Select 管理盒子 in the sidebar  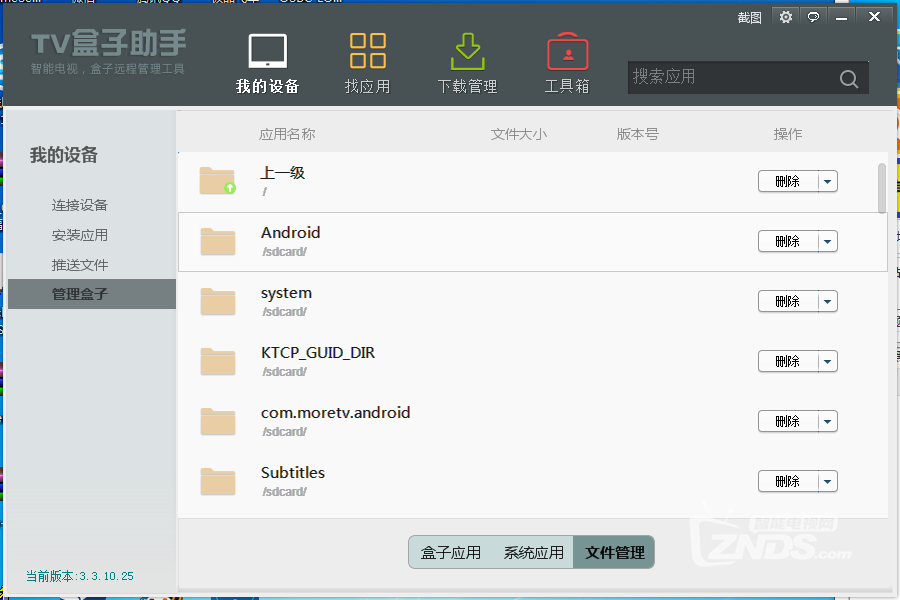[92, 294]
